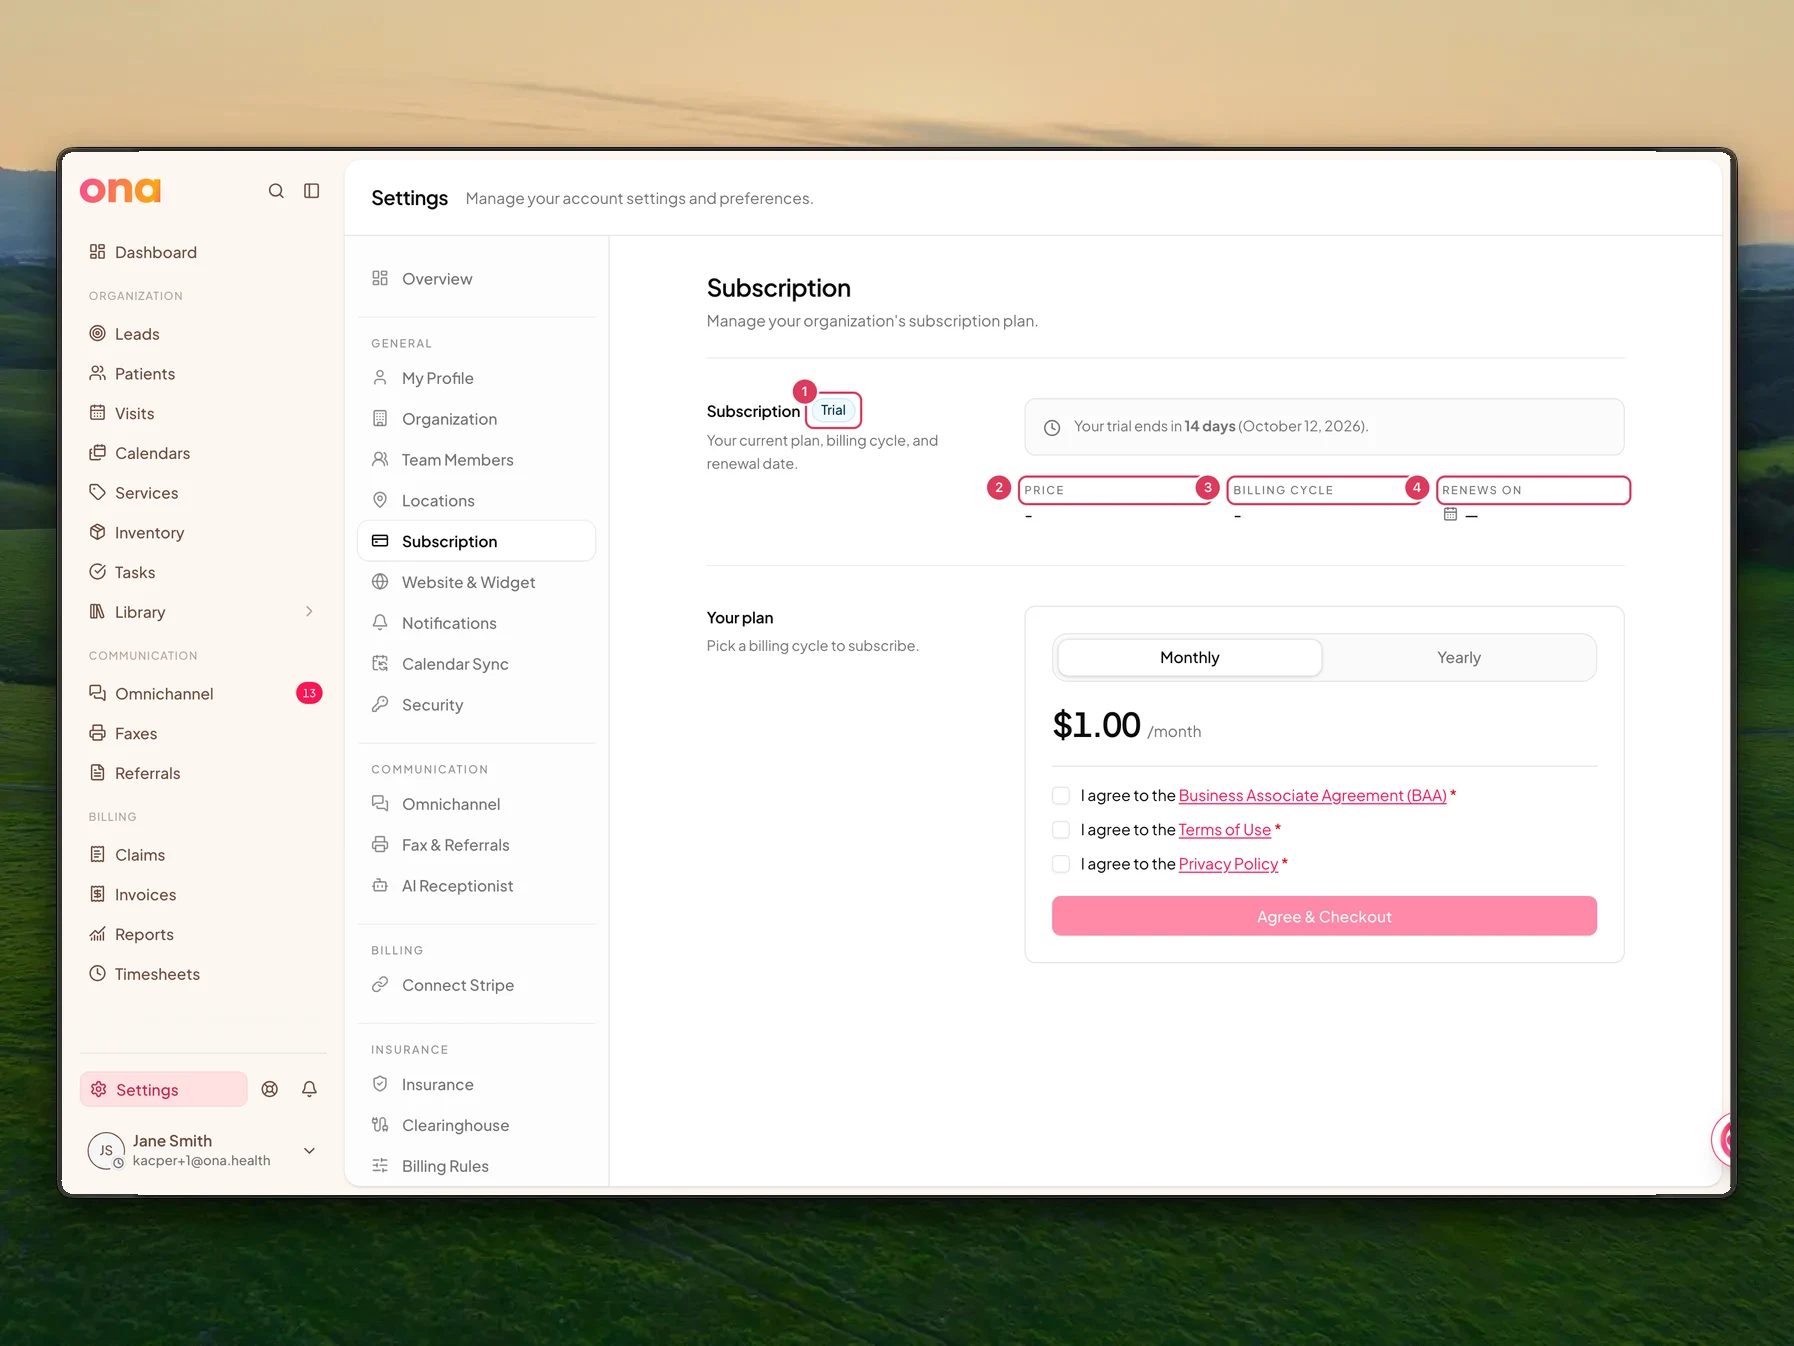The height and width of the screenshot is (1346, 1794).
Task: Expand Jane Smith account menu chevron
Action: (x=310, y=1151)
